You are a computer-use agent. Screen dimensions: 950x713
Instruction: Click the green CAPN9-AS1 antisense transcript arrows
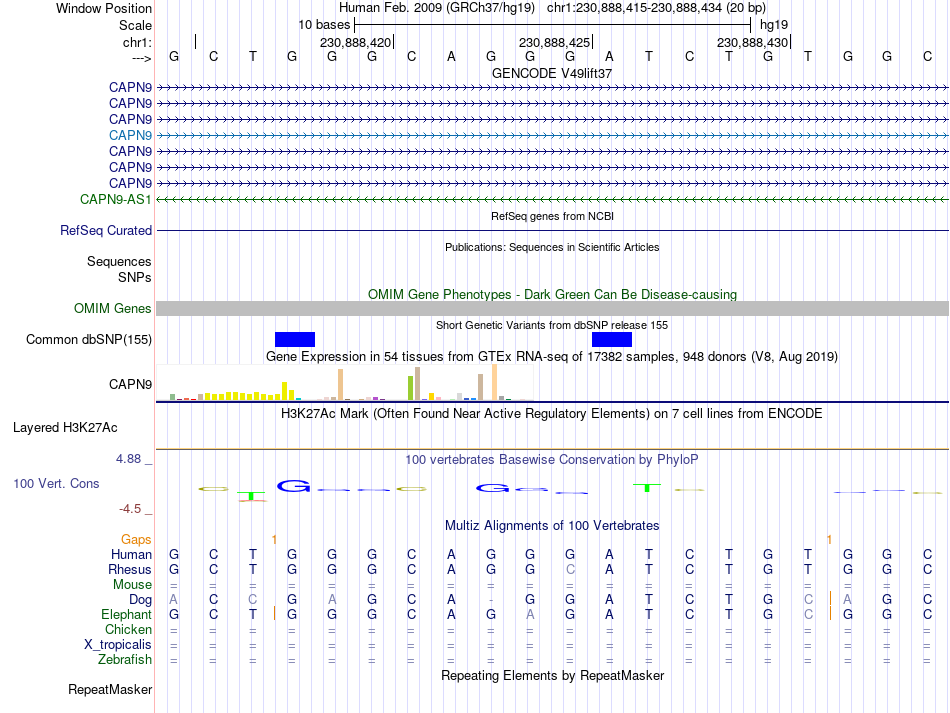(x=553, y=199)
